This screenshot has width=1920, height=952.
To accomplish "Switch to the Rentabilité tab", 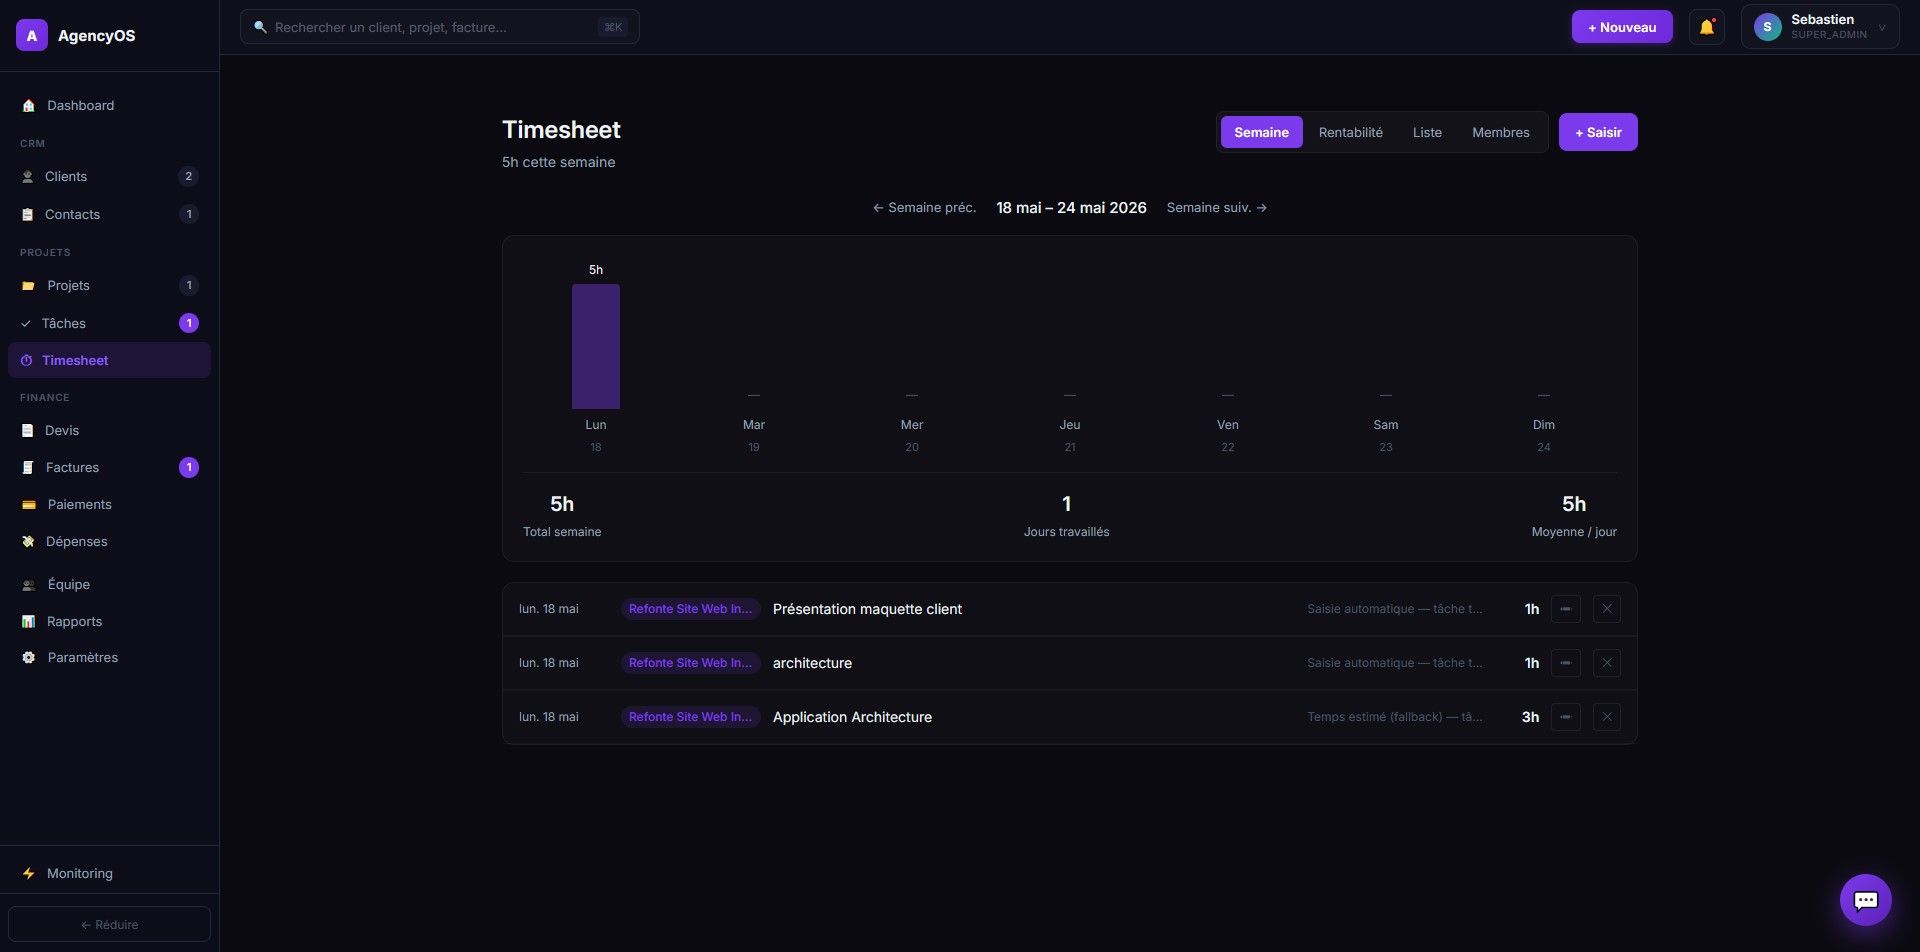I will [1350, 132].
